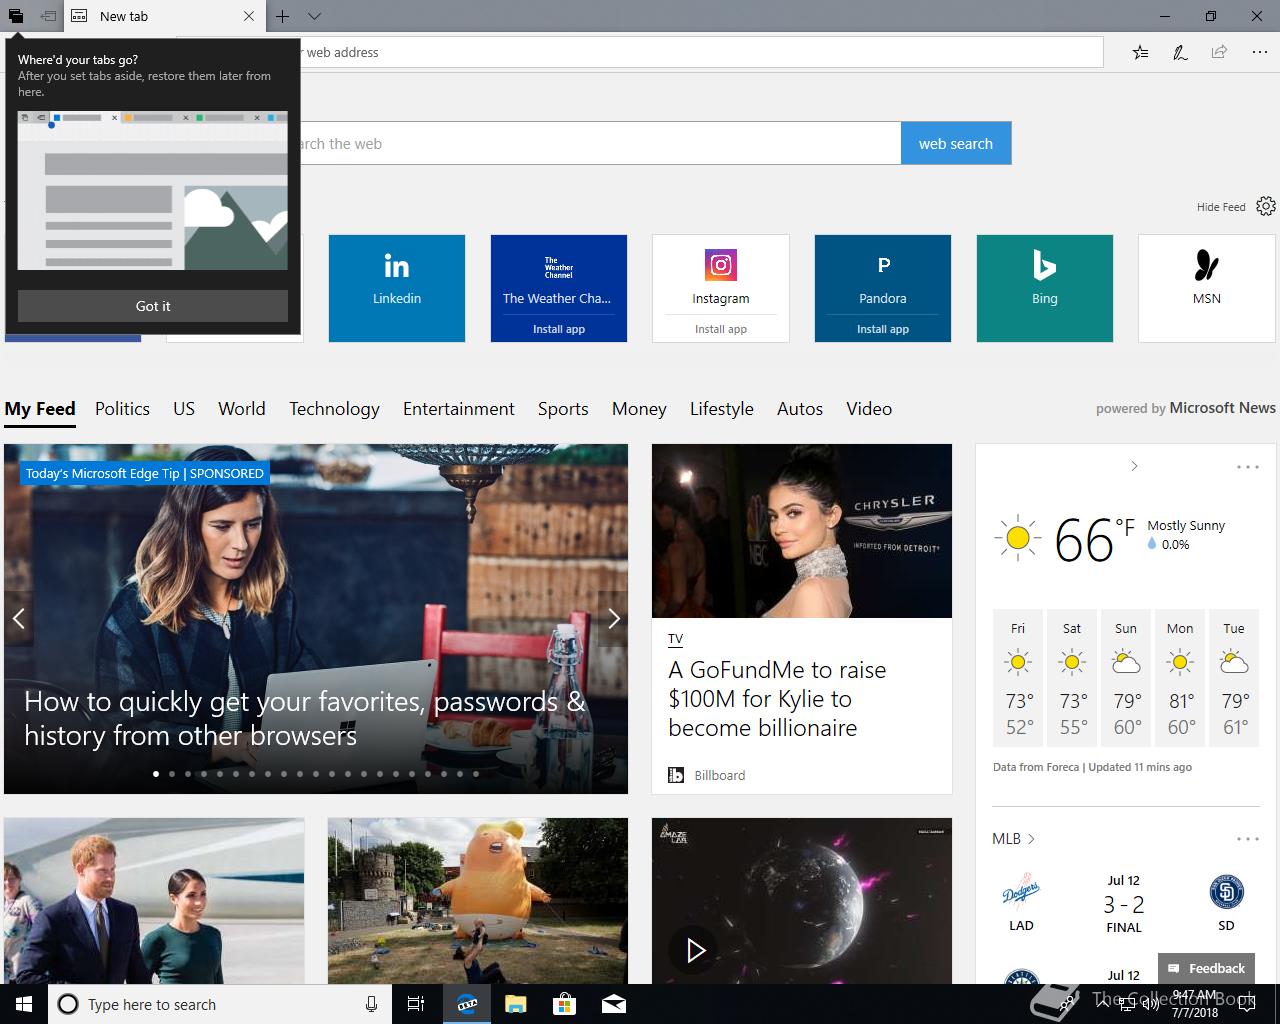This screenshot has height=1024, width=1280.
Task: Open the royal couple article thumbnail
Action: (154, 901)
